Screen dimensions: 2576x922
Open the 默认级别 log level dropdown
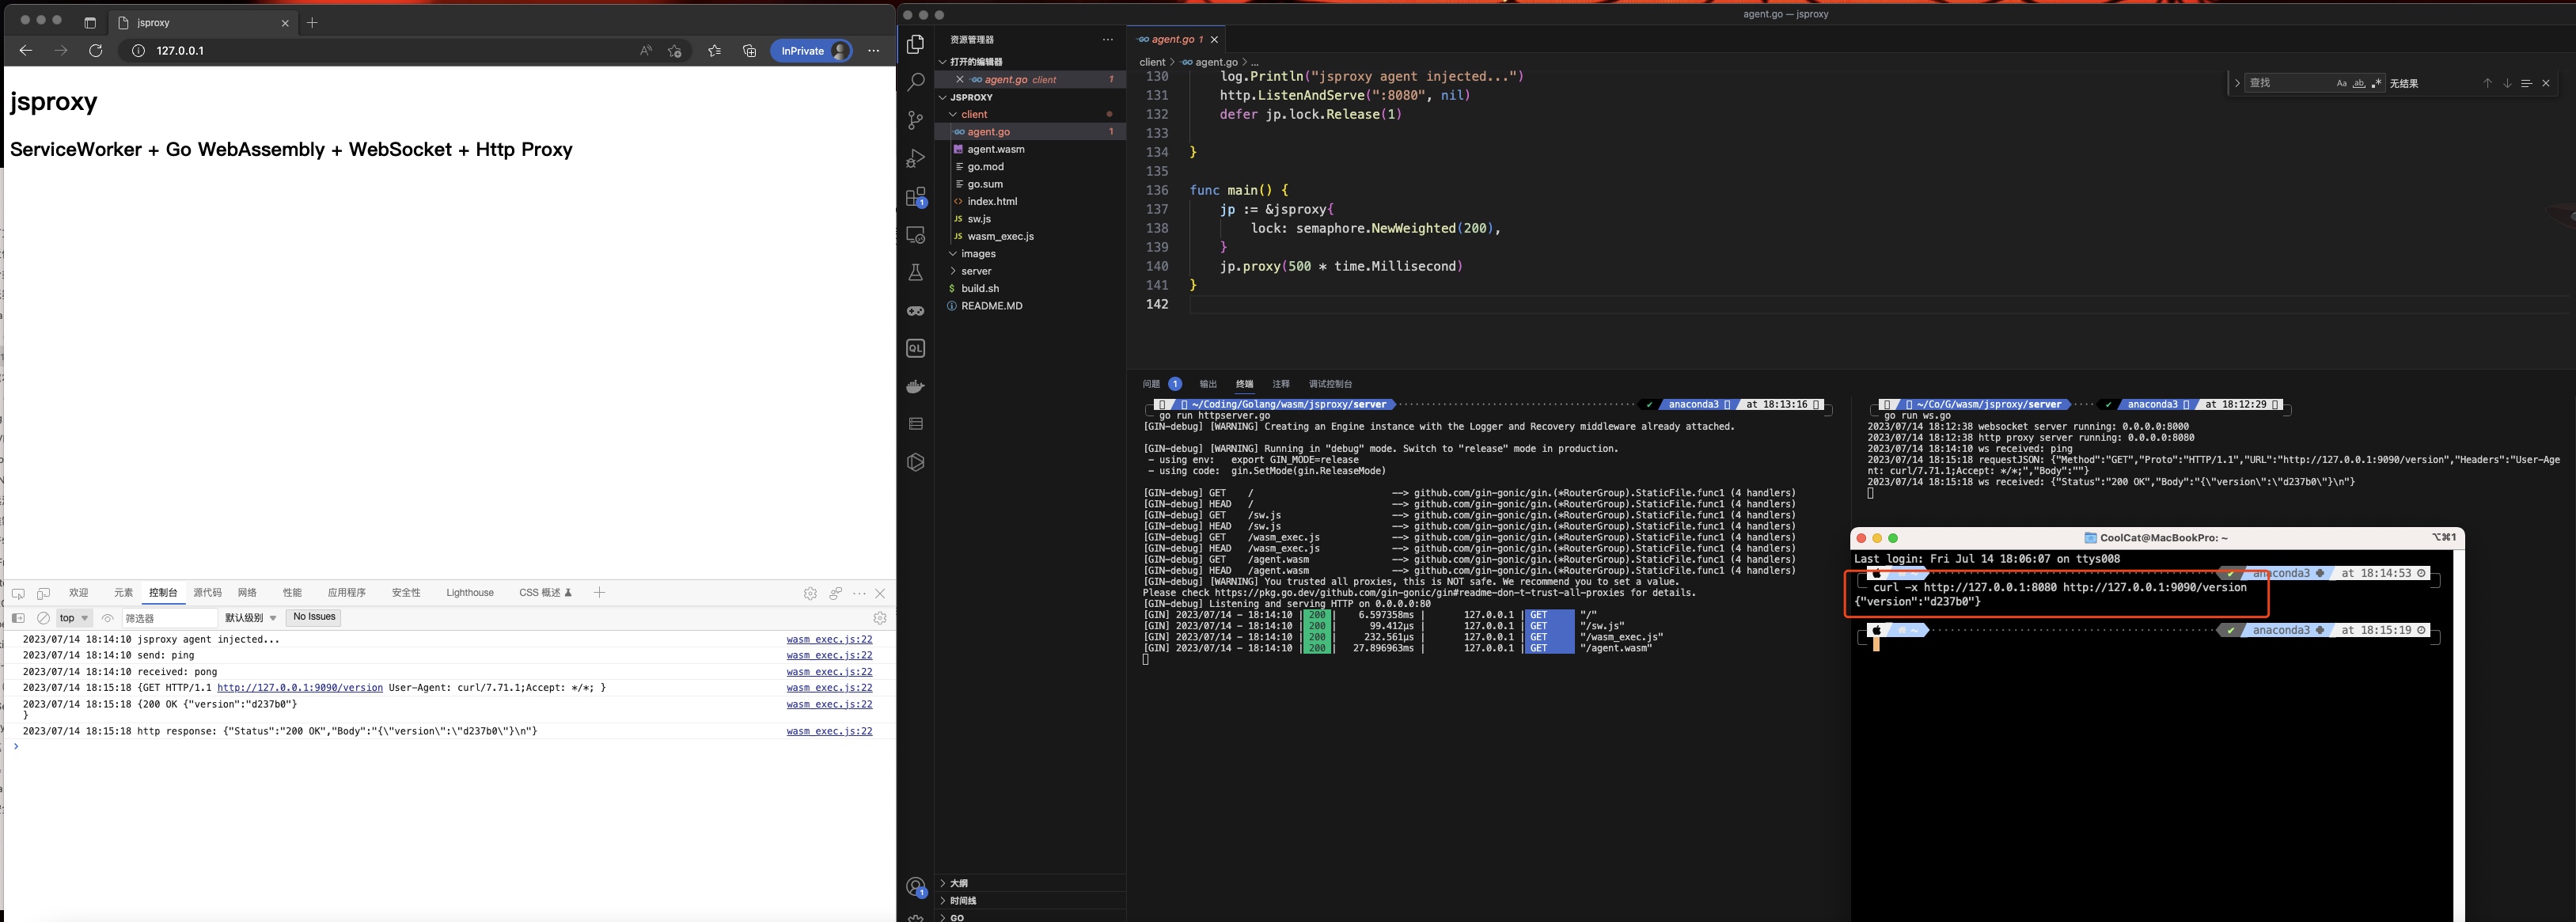[x=250, y=618]
